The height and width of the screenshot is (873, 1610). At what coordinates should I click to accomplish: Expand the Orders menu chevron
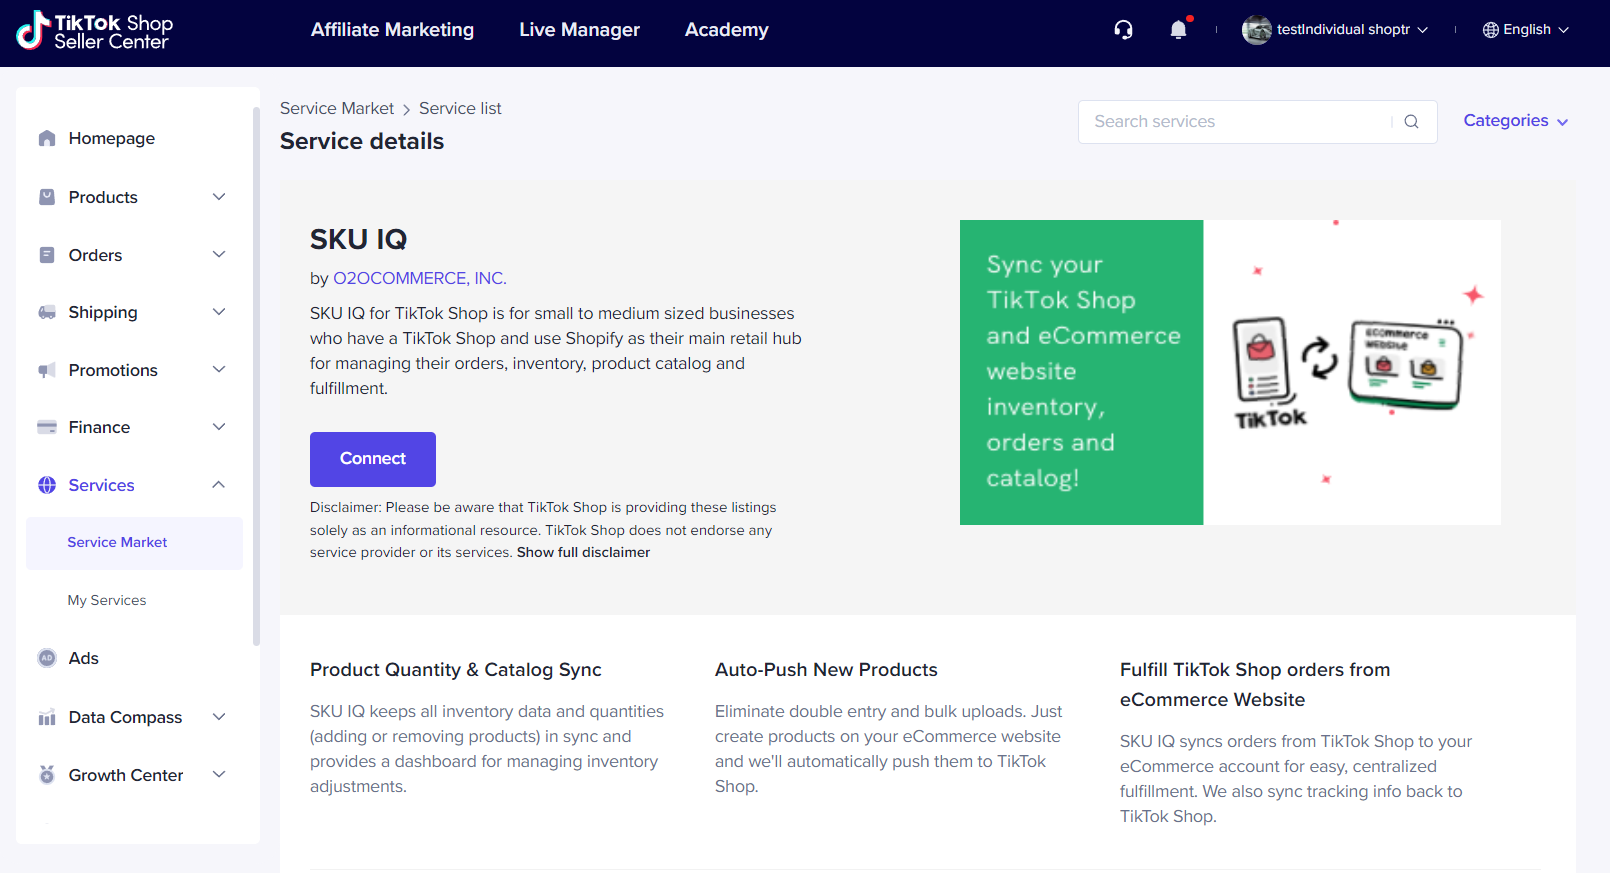pyautogui.click(x=219, y=255)
